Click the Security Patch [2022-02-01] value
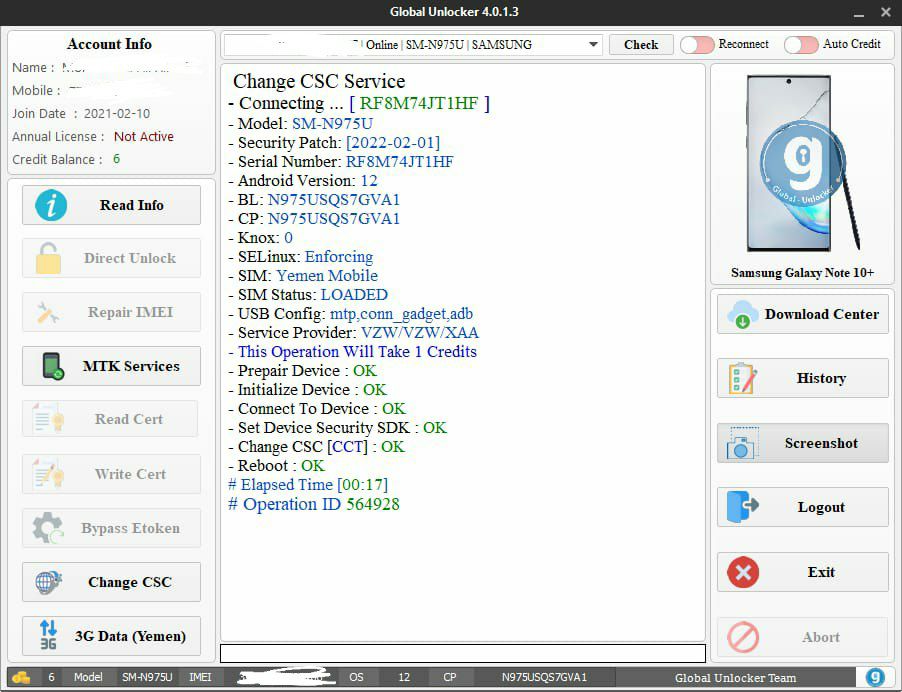Viewport: 902px width, 692px height. coord(393,143)
